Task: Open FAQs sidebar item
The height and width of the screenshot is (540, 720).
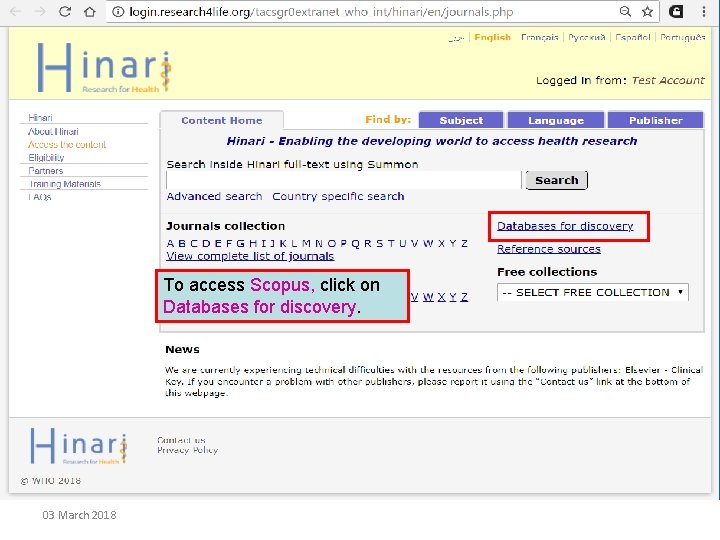Action: [x=40, y=197]
